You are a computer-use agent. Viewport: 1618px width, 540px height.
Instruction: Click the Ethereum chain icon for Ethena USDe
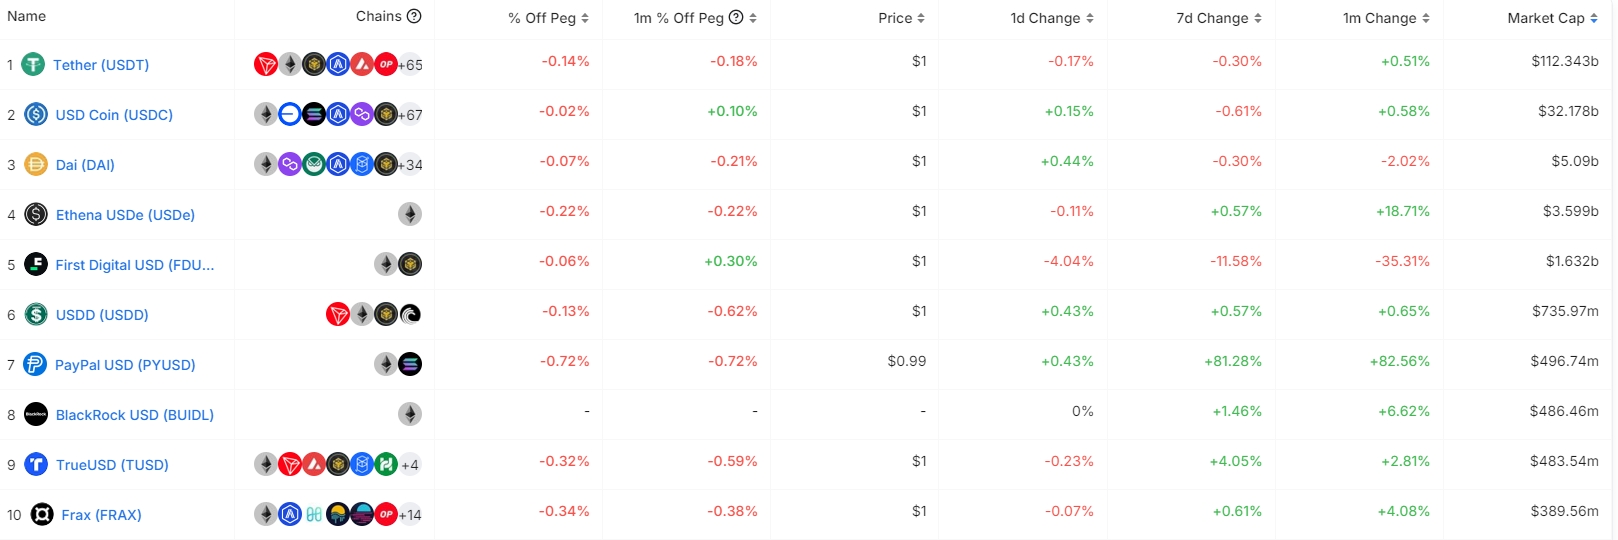click(x=410, y=214)
